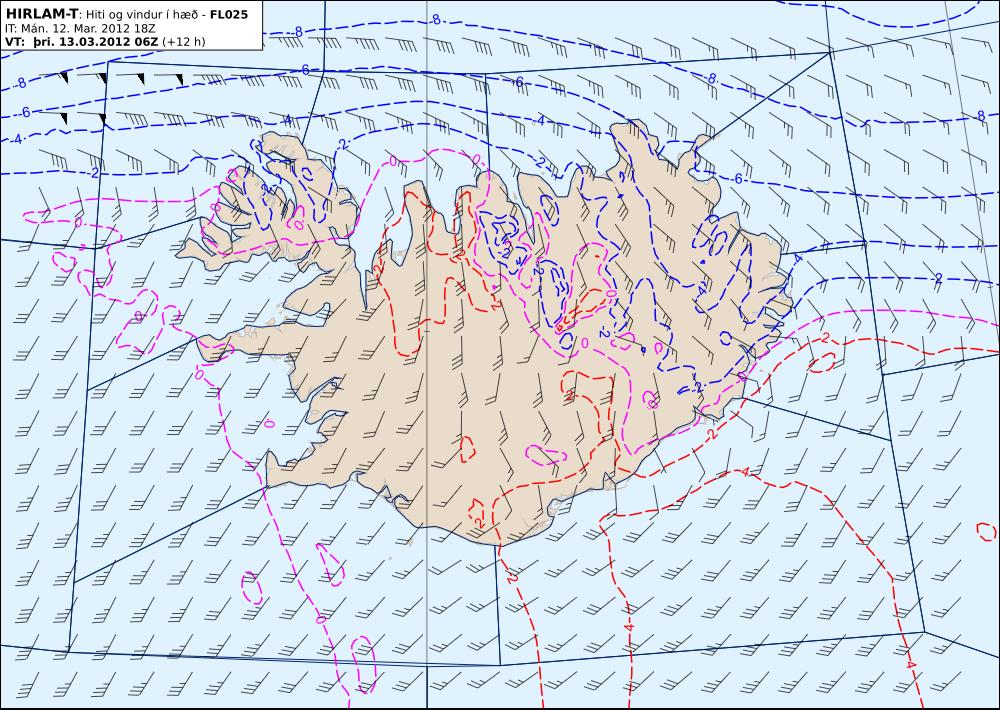Screen dimensions: 1000x710
Task: Click the VT date '13.03.2012 06Z'
Action: pyautogui.click(x=107, y=42)
